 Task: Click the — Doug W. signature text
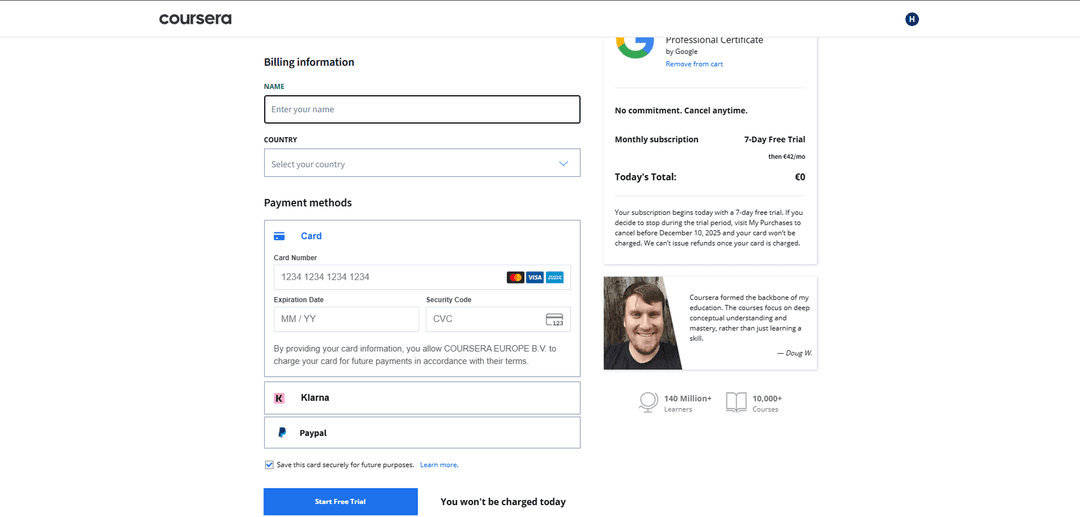point(794,352)
